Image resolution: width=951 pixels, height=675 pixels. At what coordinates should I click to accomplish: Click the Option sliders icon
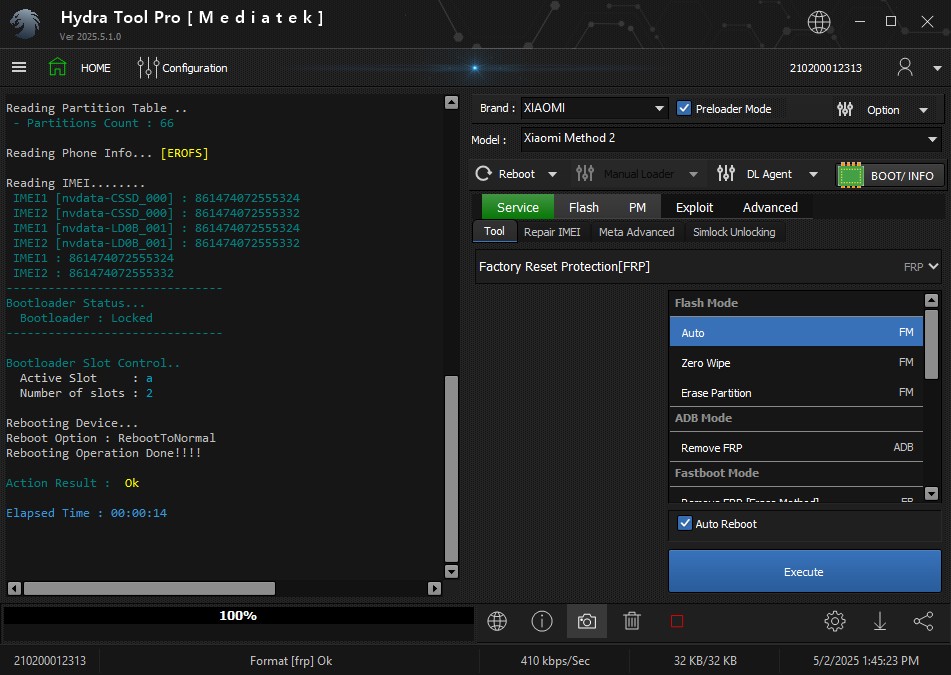[x=845, y=109]
